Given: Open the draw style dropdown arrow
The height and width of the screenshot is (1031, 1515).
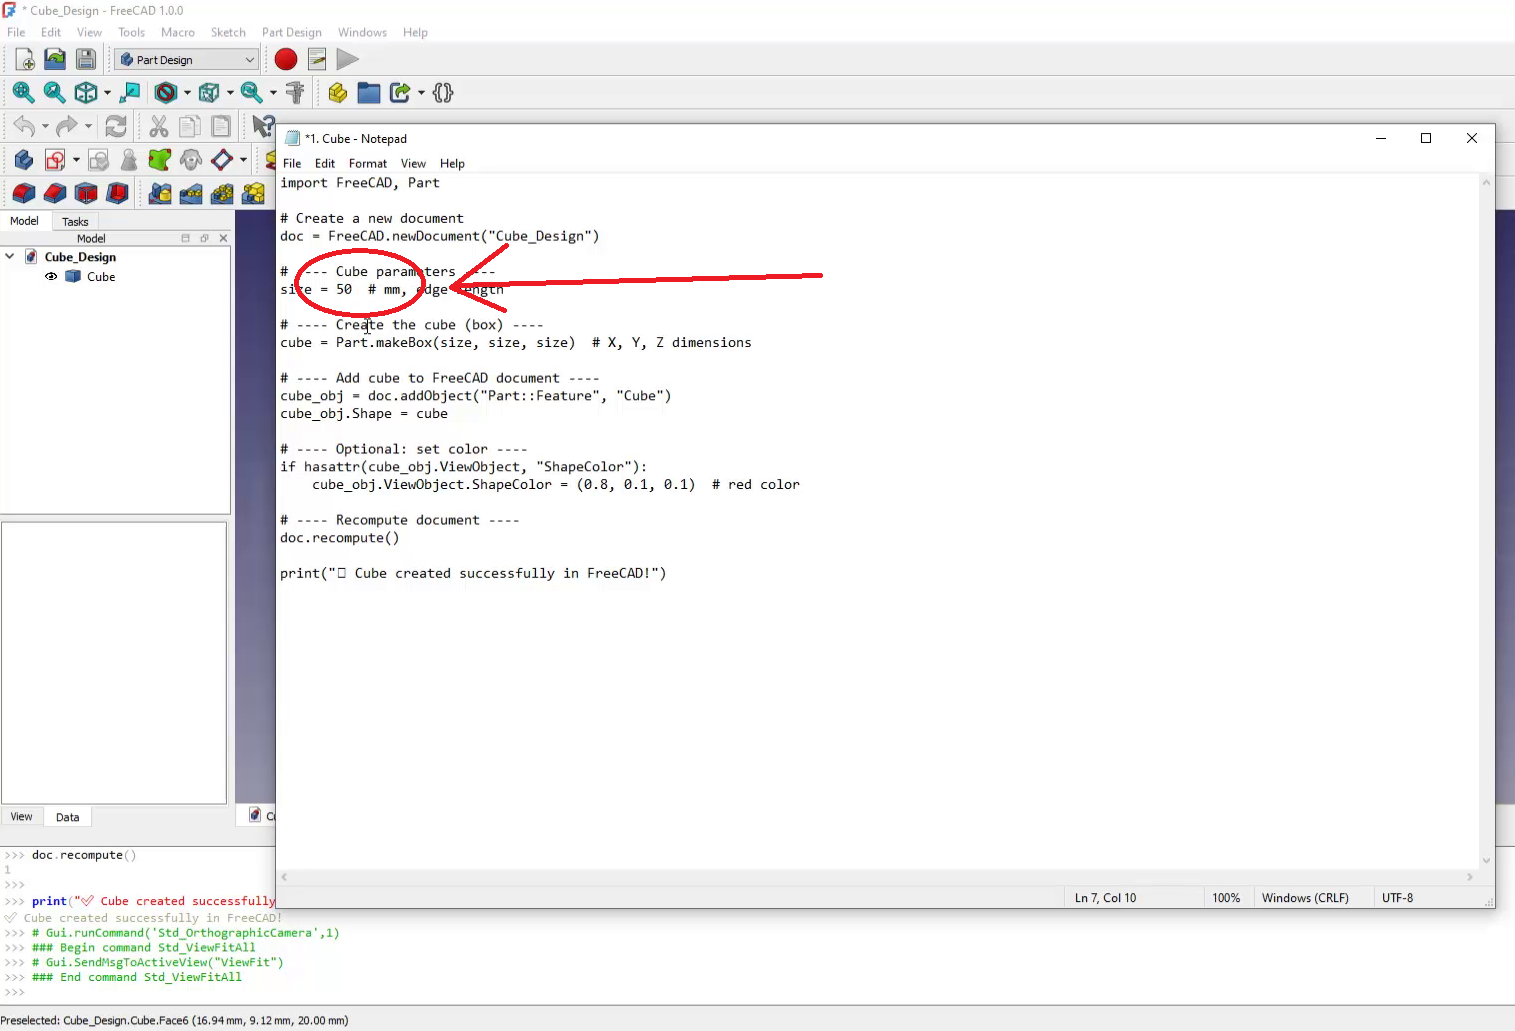Looking at the screenshot, I should point(187,93).
